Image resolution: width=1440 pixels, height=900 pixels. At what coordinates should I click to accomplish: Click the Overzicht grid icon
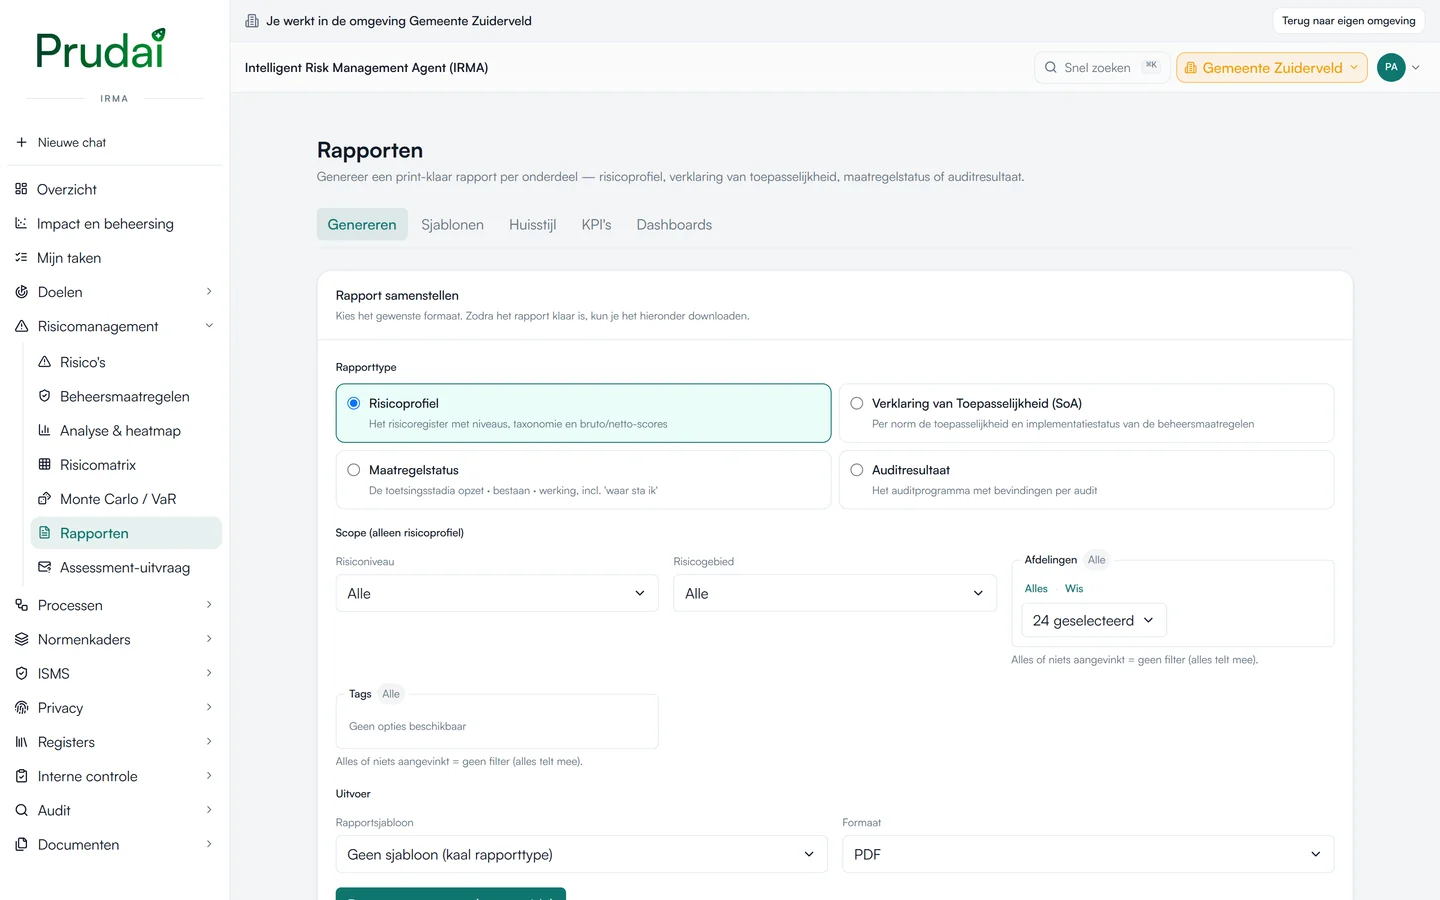coord(21,189)
